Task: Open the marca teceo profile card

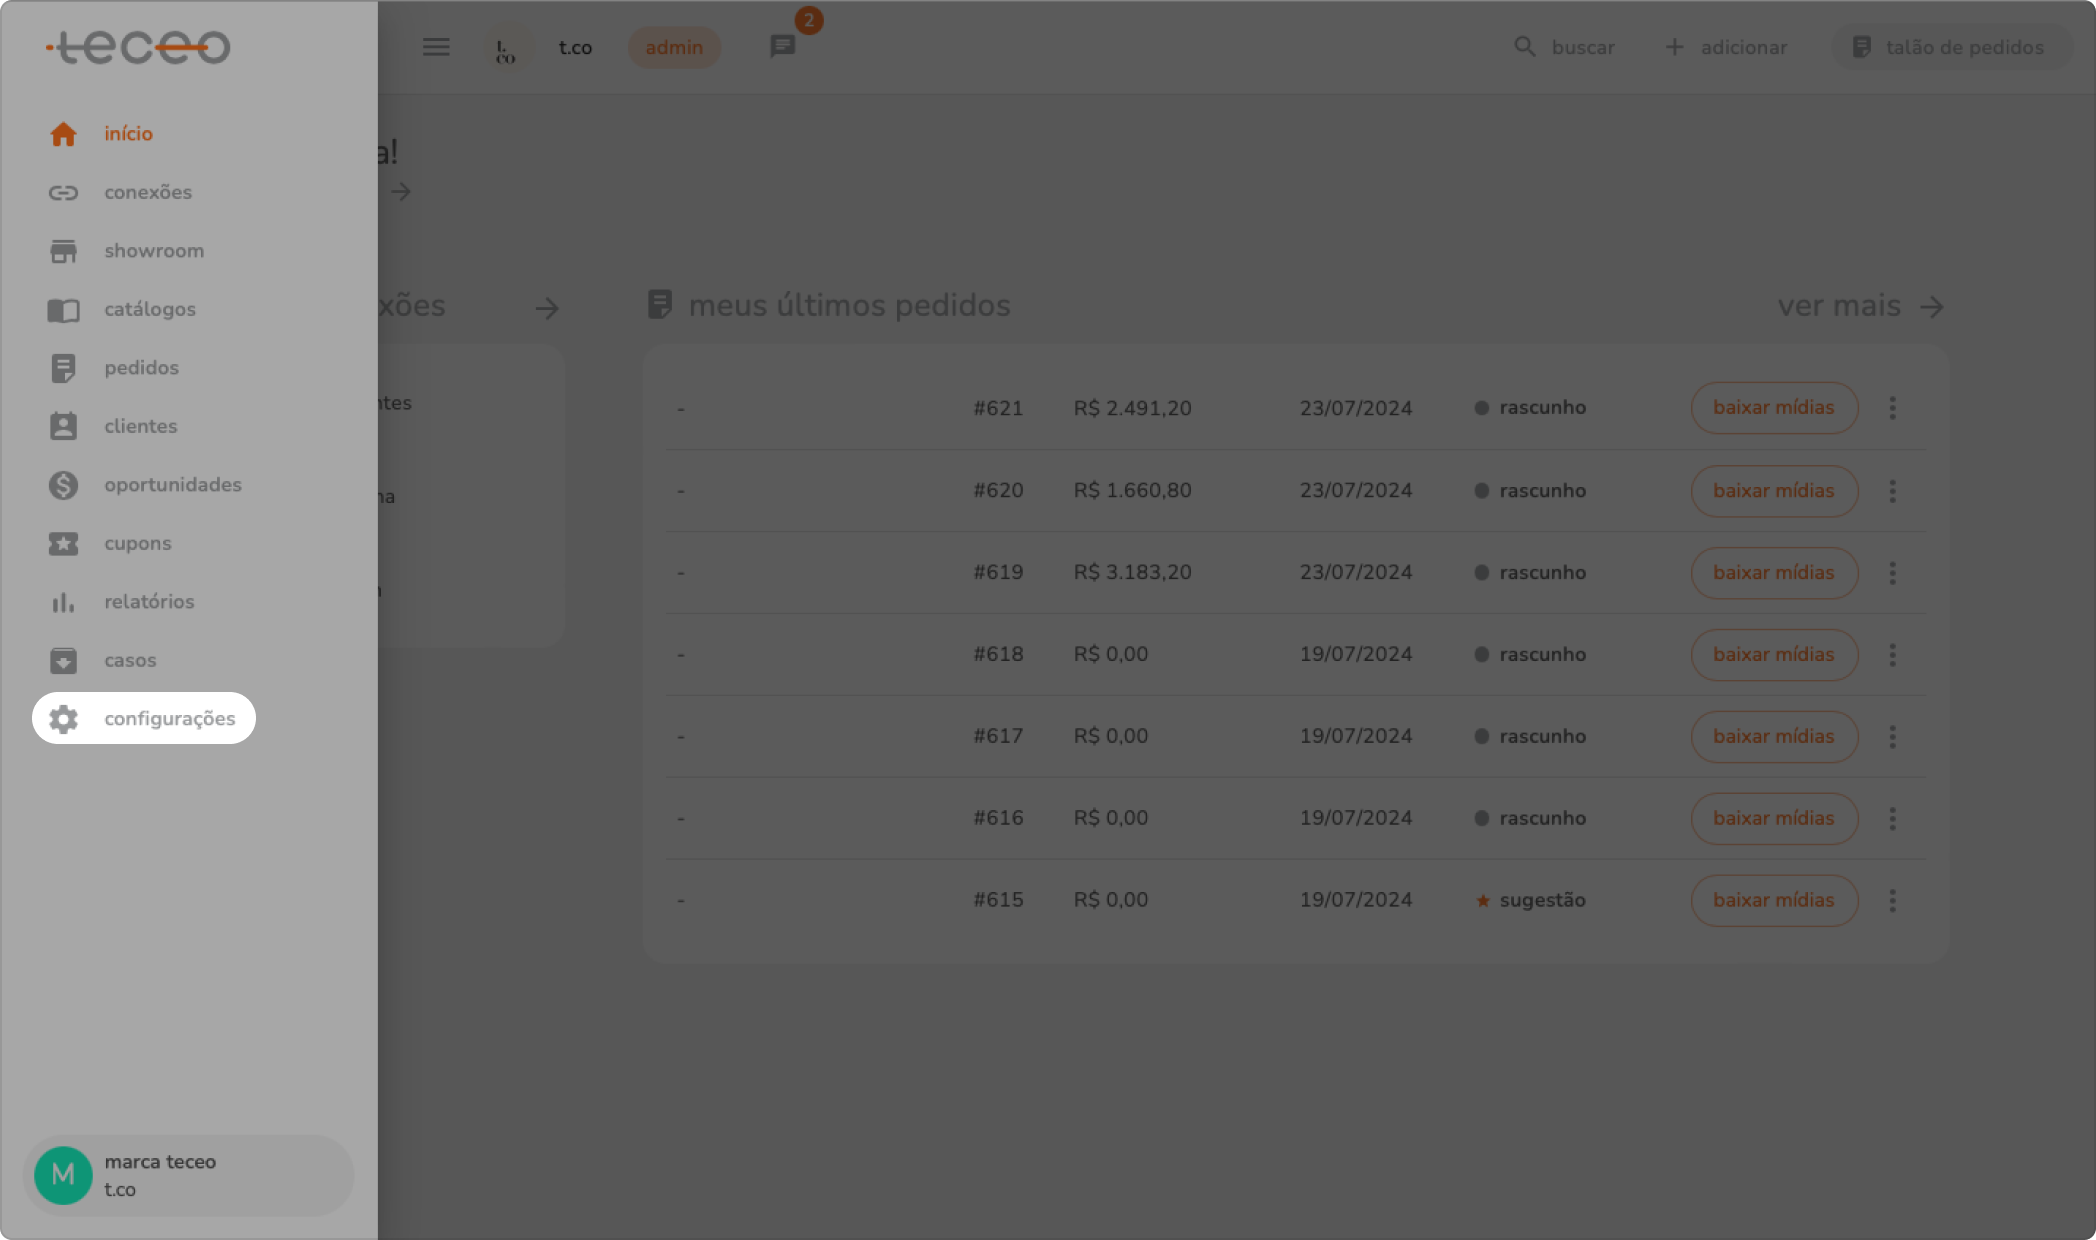Action: (188, 1175)
